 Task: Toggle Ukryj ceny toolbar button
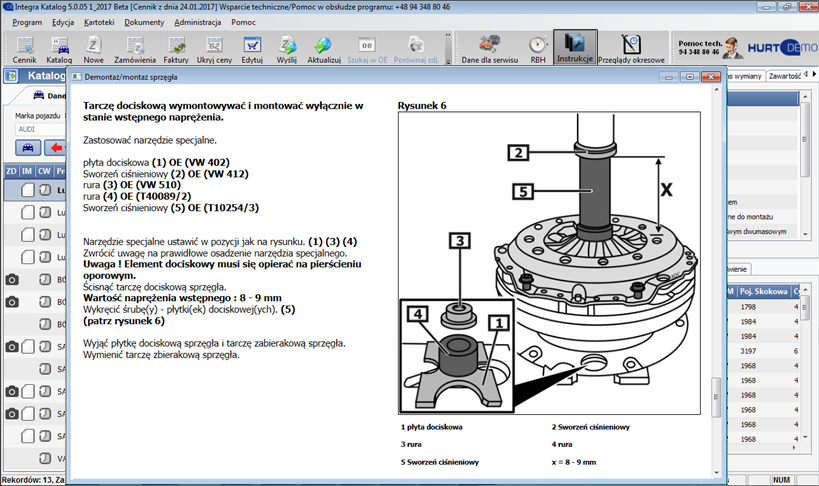click(x=214, y=49)
